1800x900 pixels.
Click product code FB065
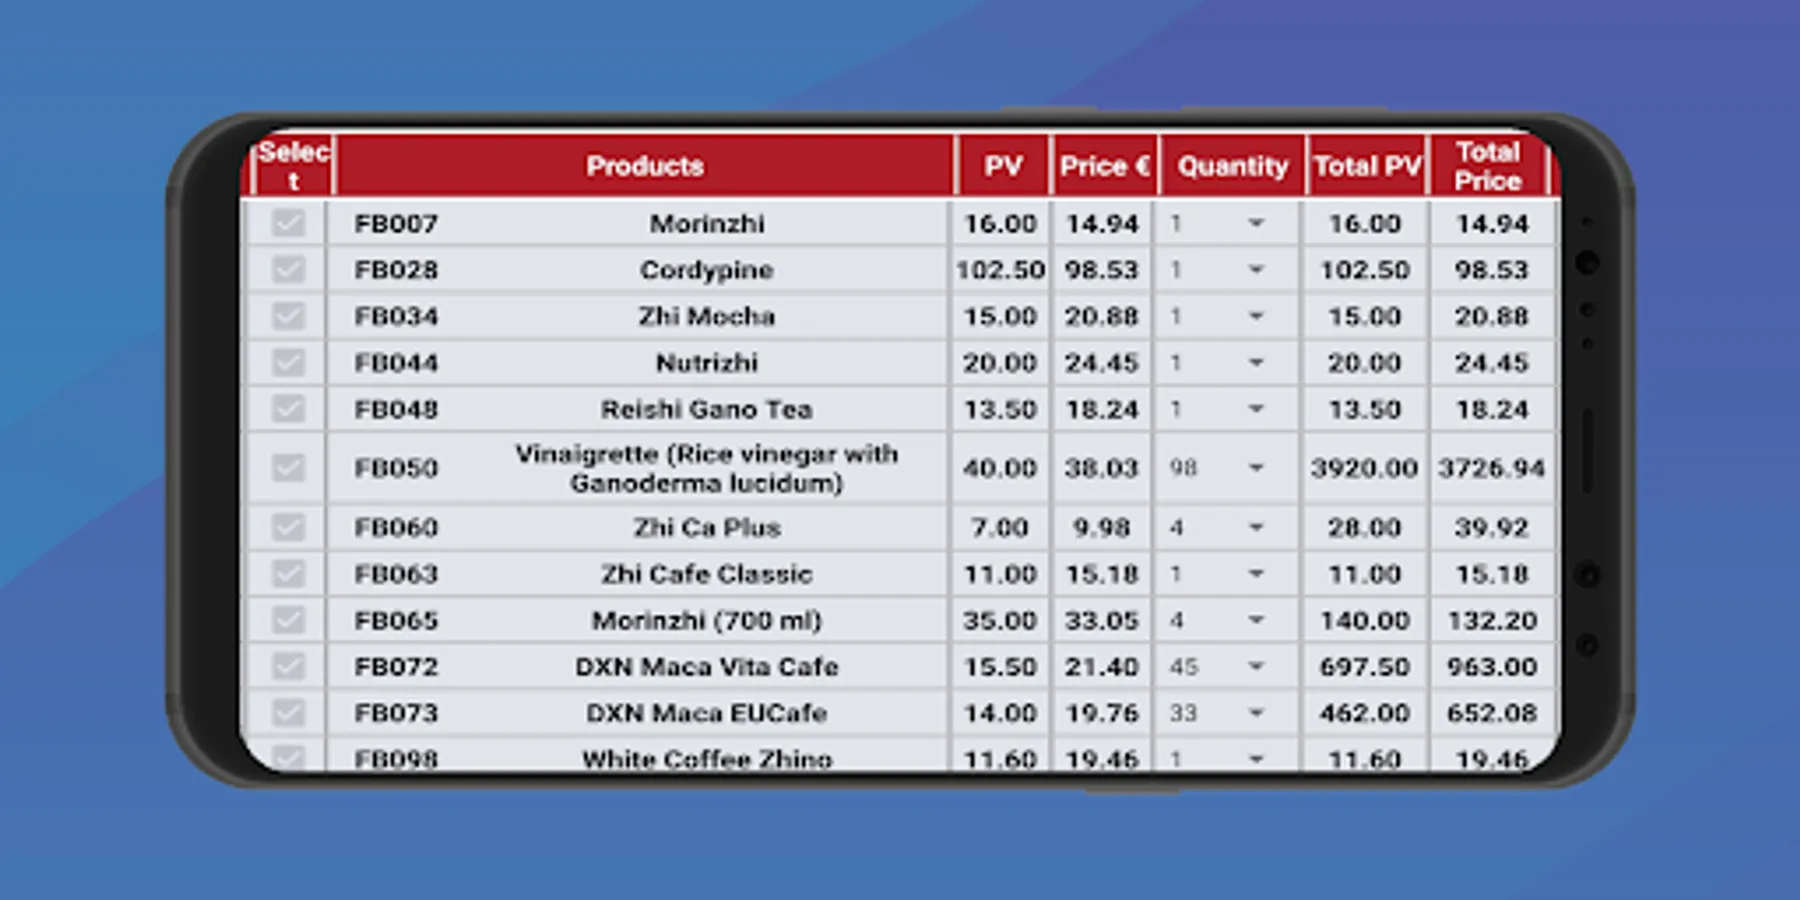pos(396,620)
